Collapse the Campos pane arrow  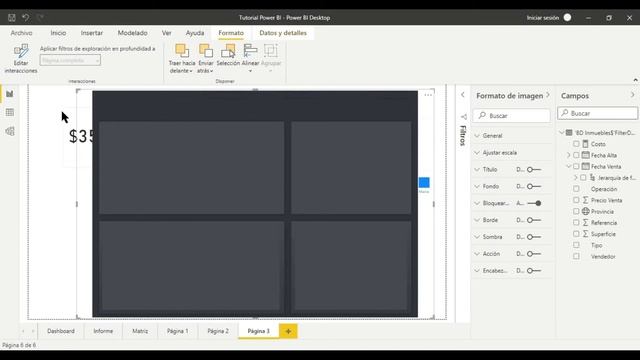coord(633,95)
